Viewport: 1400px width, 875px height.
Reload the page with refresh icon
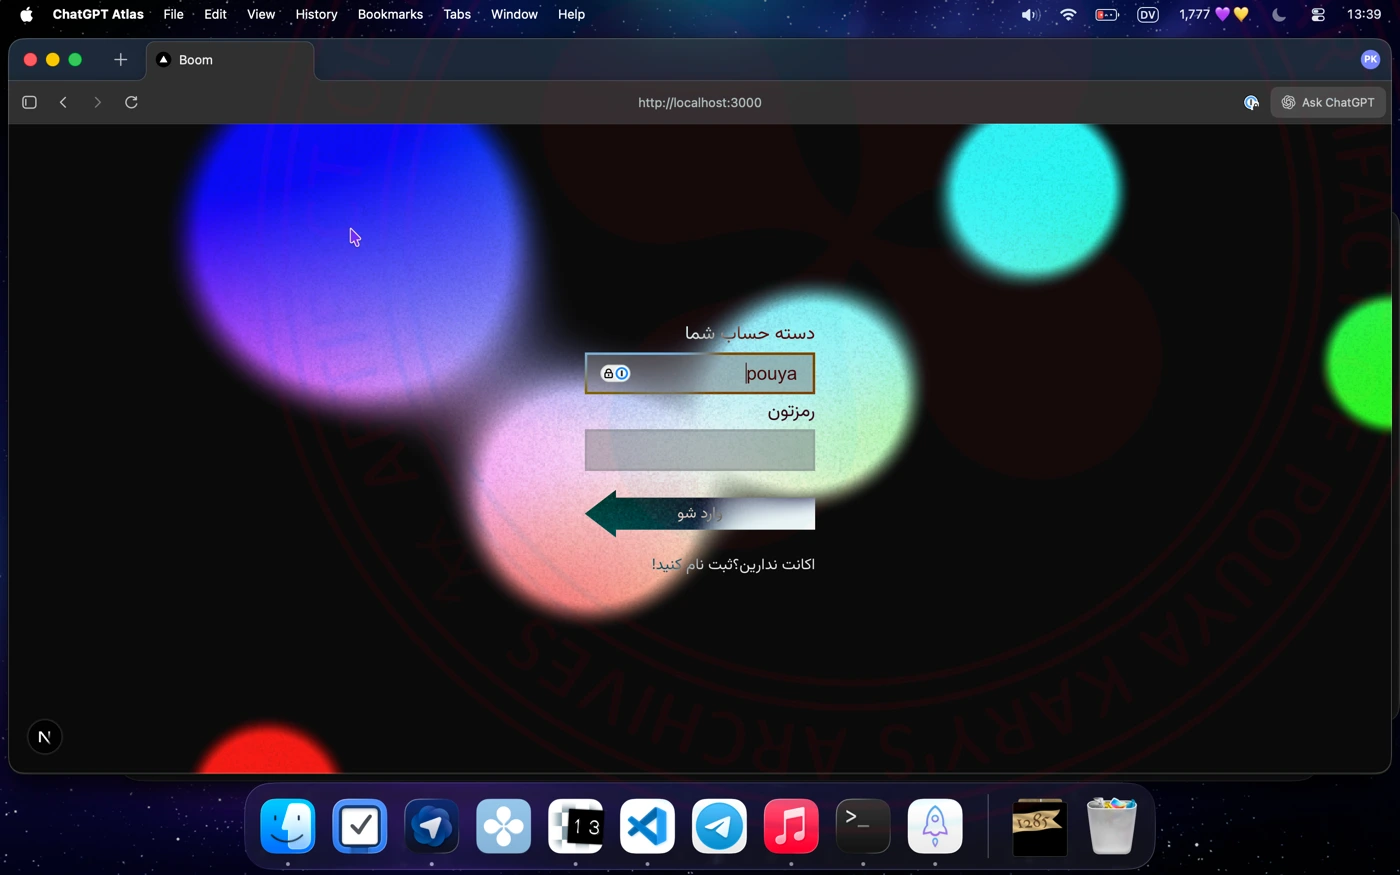coord(131,102)
